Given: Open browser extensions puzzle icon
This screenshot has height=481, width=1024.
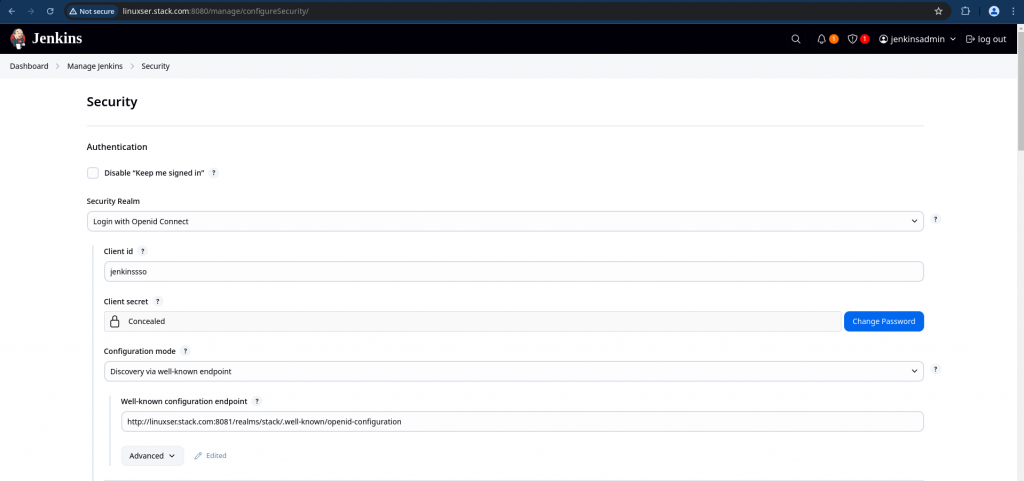Looking at the screenshot, I should click(x=965, y=11).
